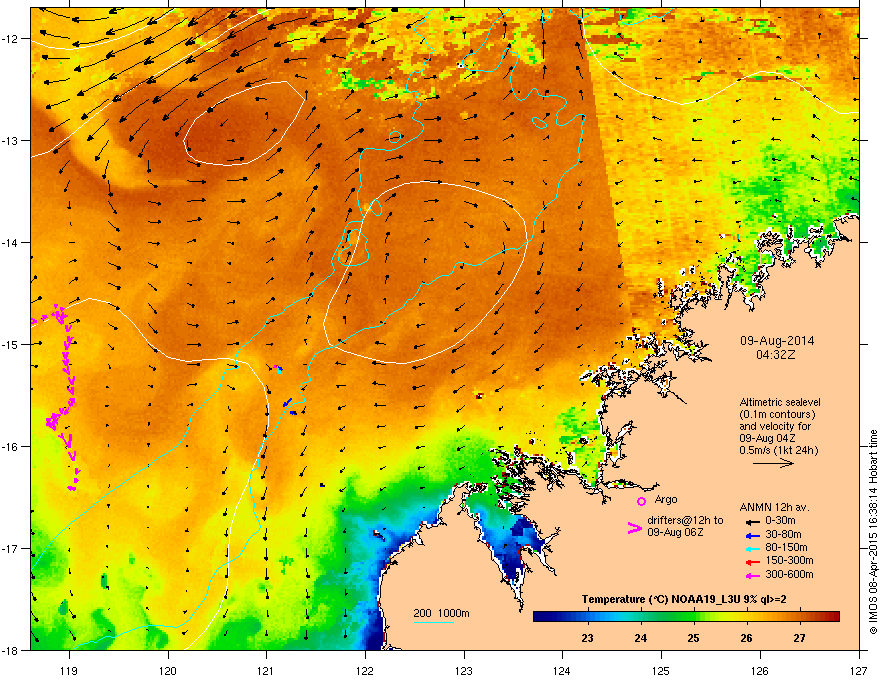Click the longitude axis label 123
Image resolution: width=880 pixels, height=680 pixels.
[464, 671]
